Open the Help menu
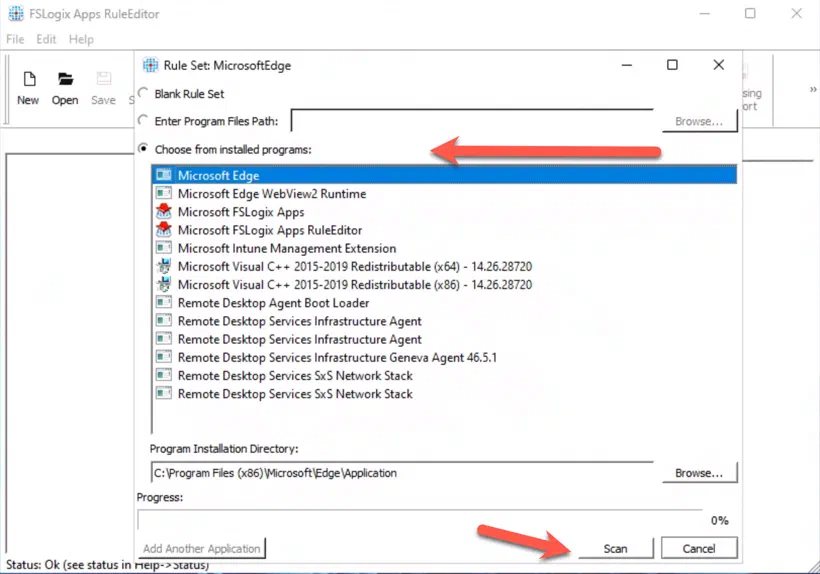 click(81, 39)
